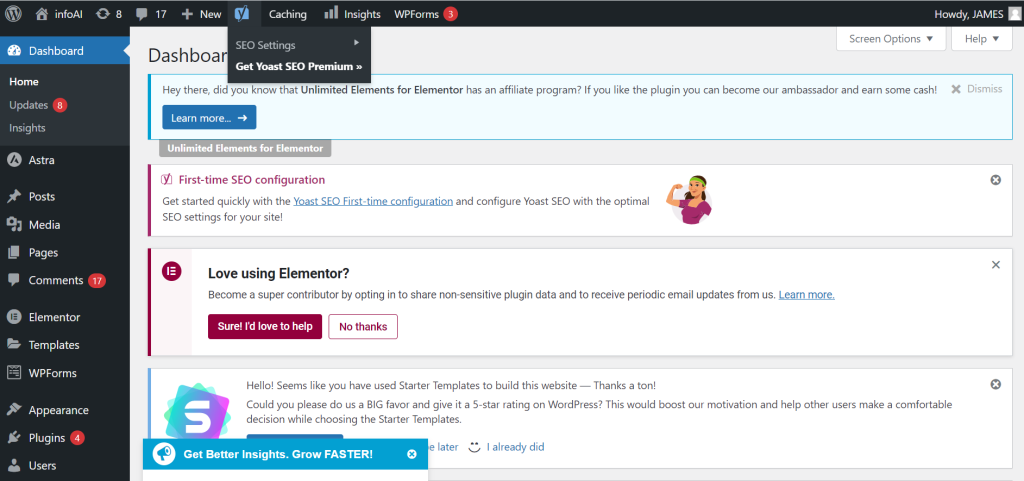Open Elementor Learn more link
This screenshot has height=481, width=1024.
807,294
